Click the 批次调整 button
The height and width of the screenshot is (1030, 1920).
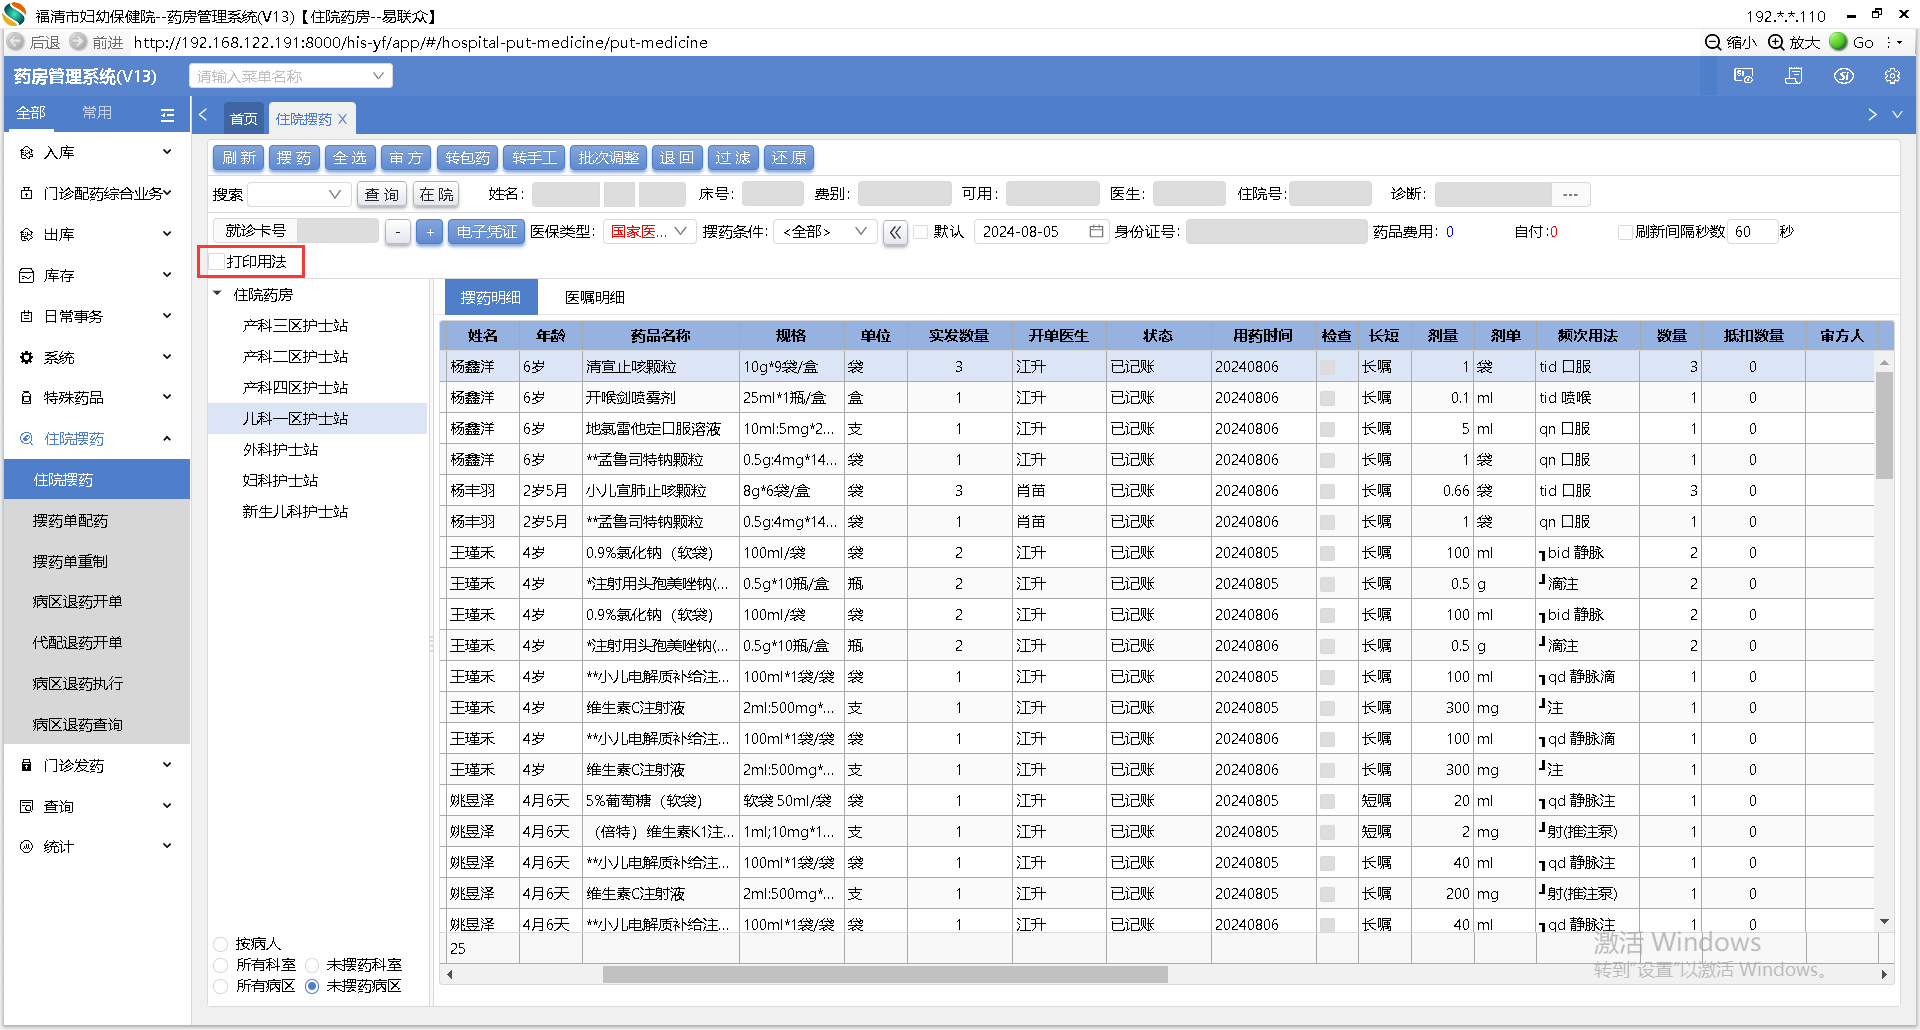pyautogui.click(x=608, y=158)
